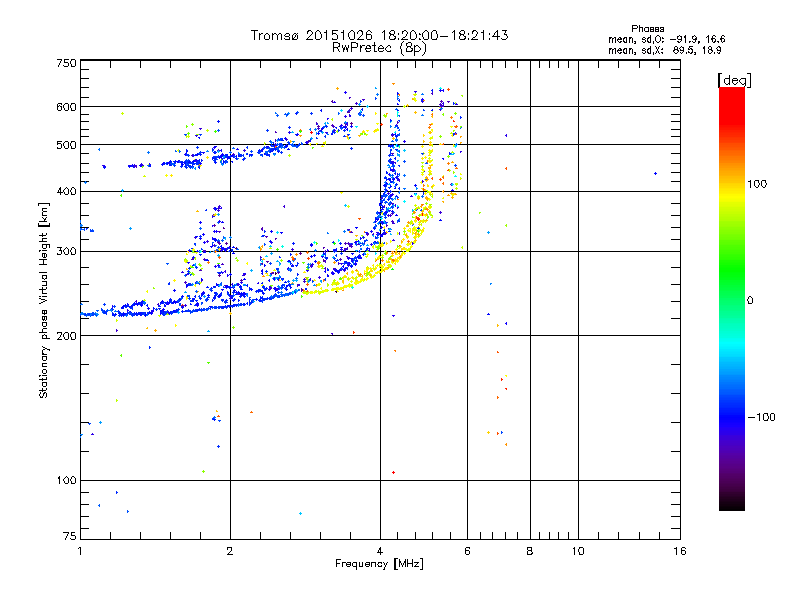The image size is (800, 600).
Task: Click the y-axis tick label '200'
Action: (x=66, y=336)
